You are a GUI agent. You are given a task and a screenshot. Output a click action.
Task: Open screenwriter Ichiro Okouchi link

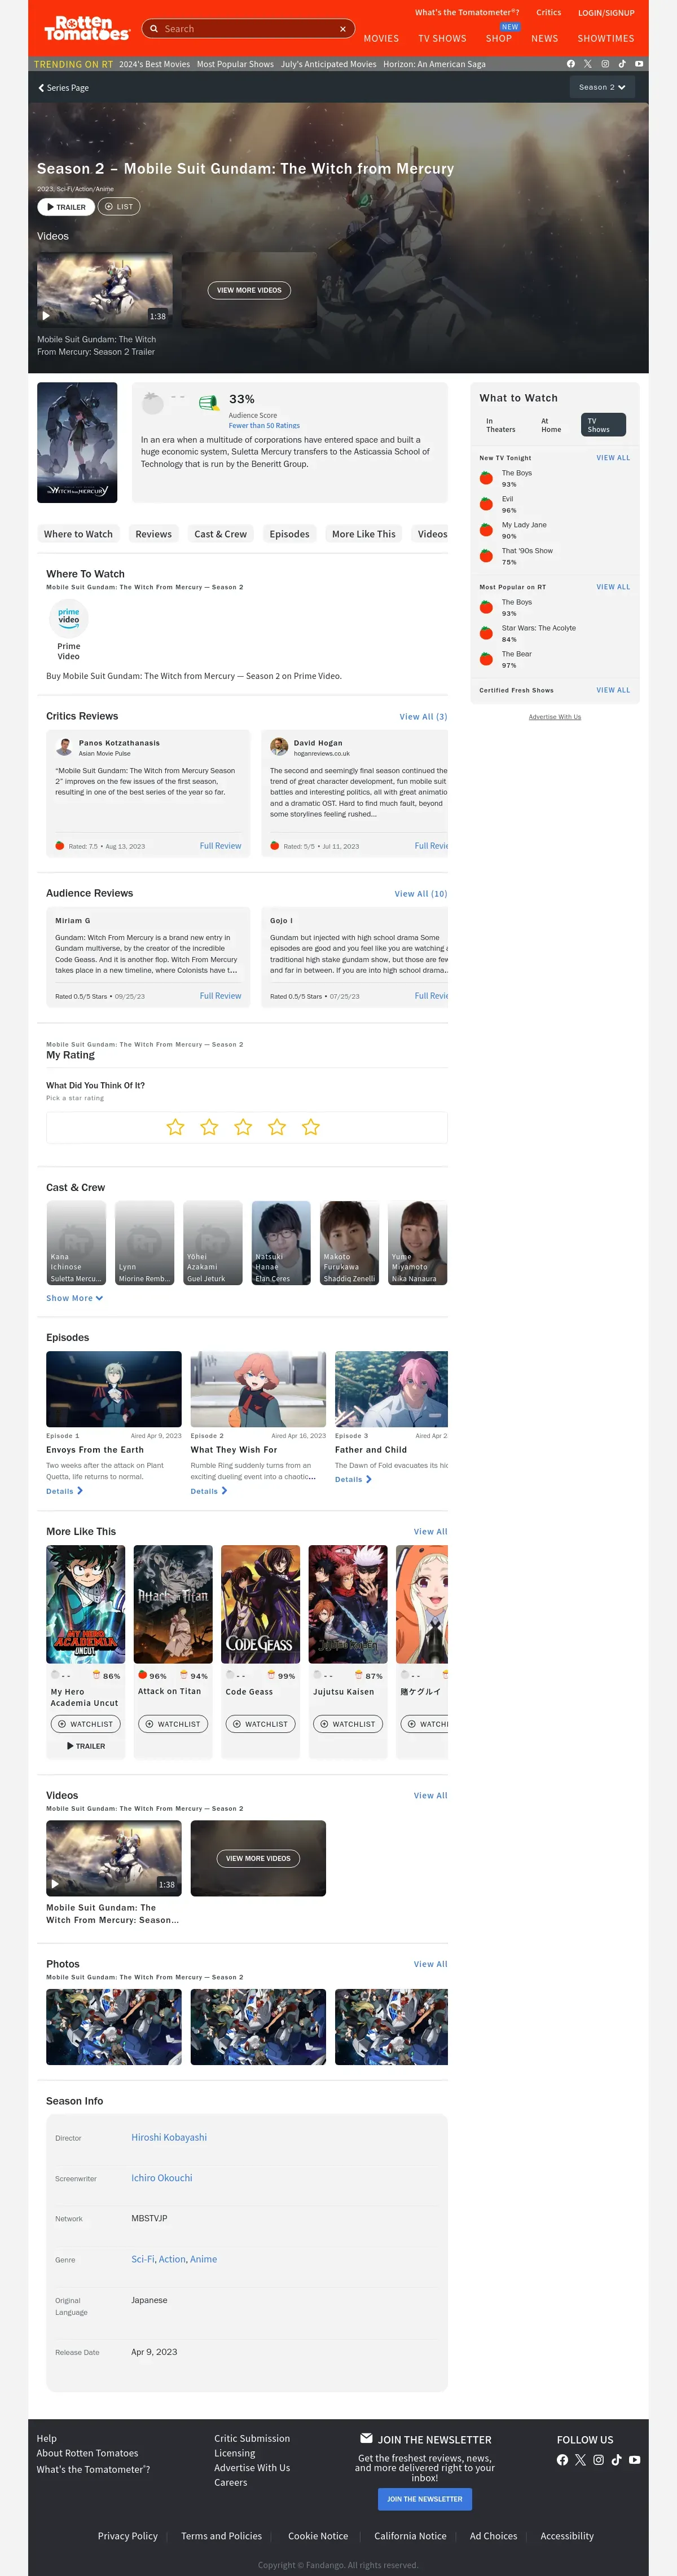162,2177
